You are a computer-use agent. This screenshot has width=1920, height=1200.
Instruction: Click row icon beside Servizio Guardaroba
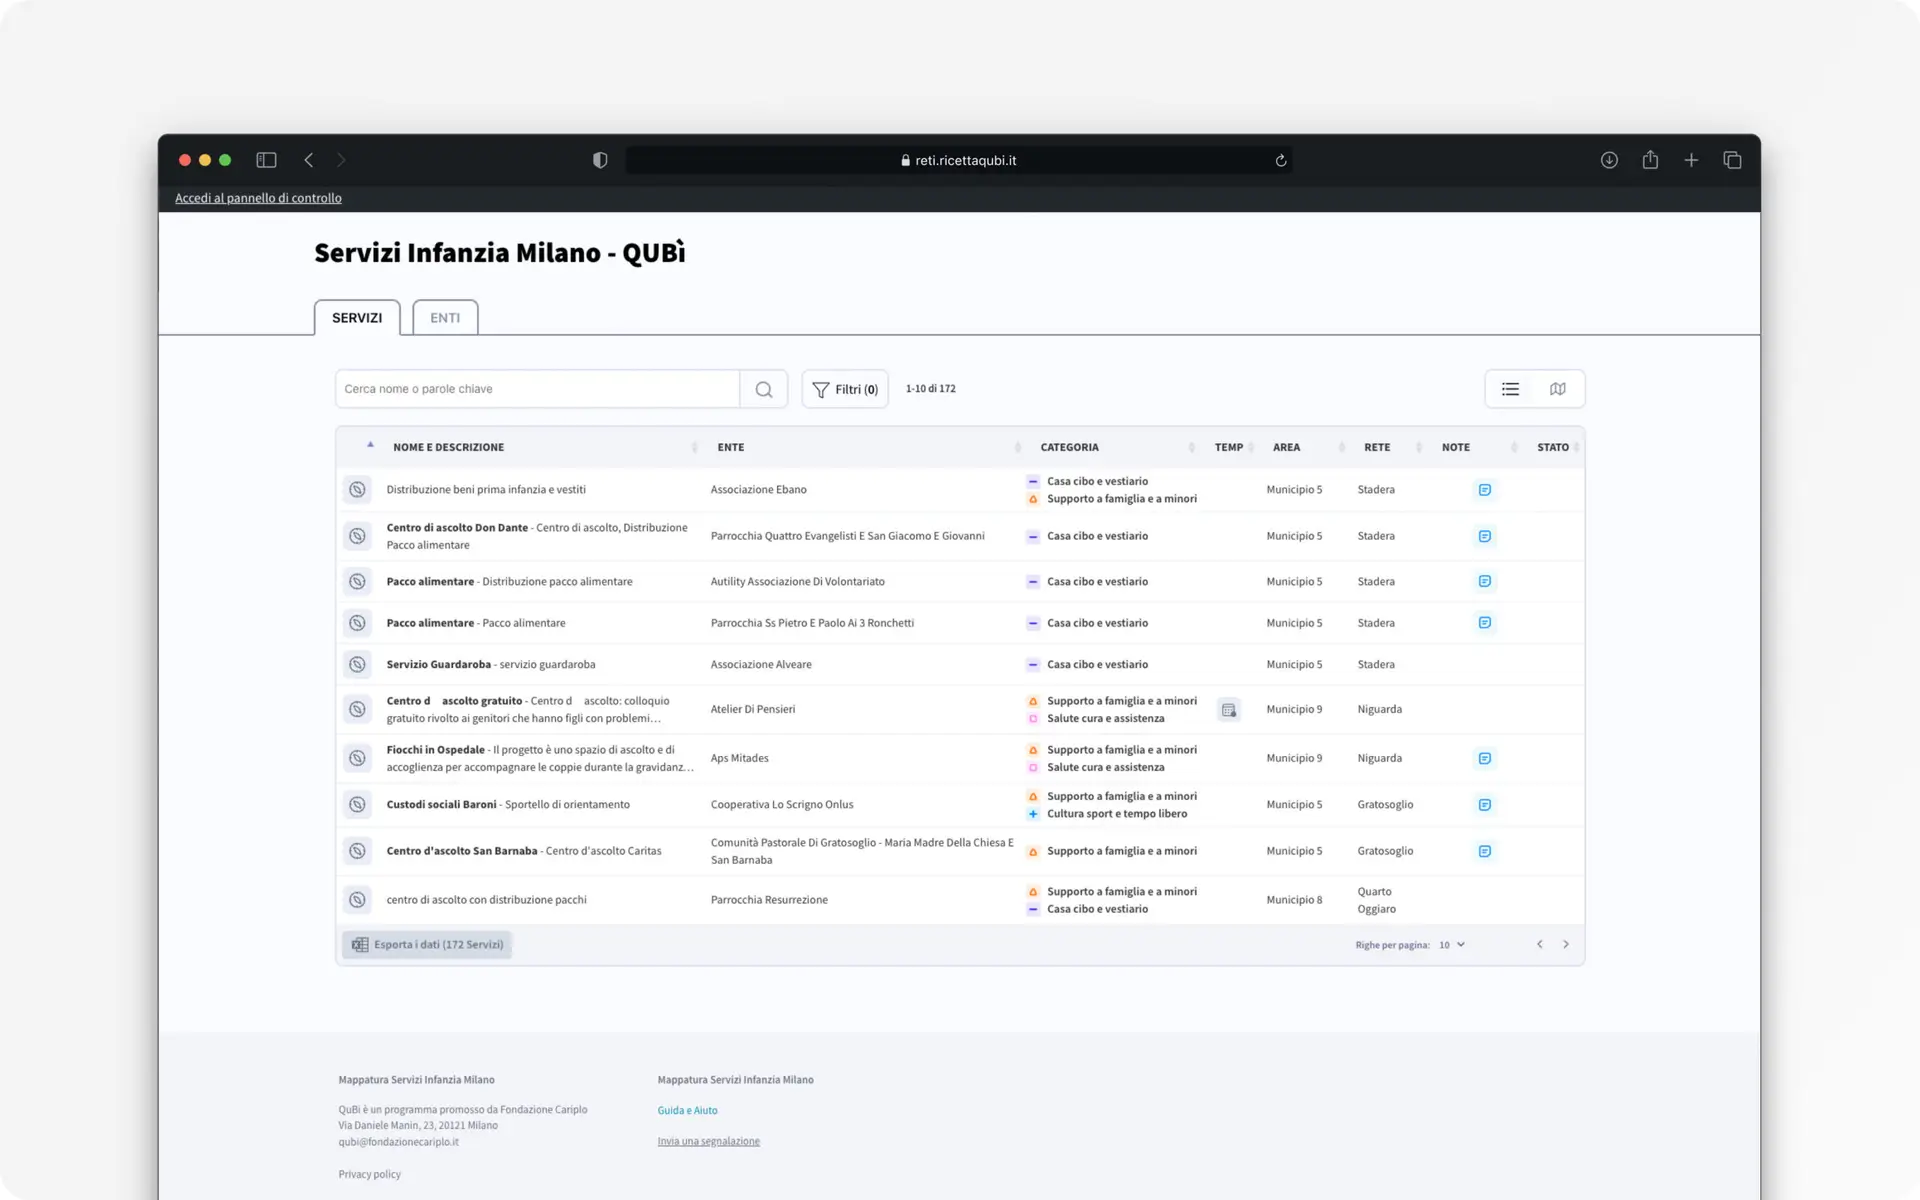point(357,664)
